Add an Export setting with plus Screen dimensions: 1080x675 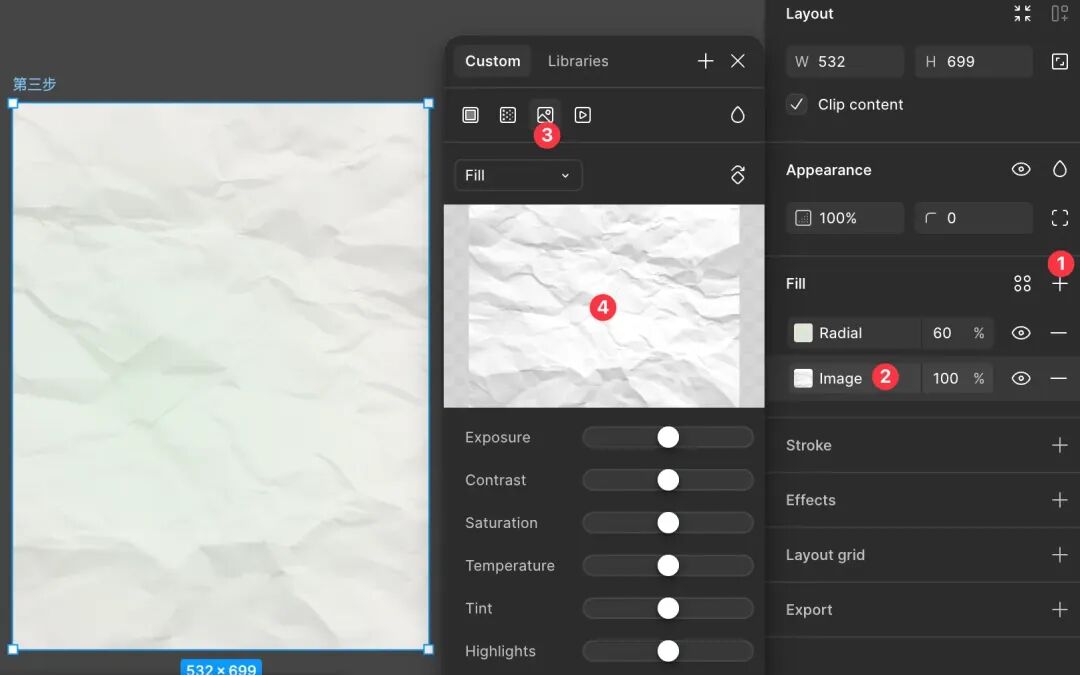1060,610
